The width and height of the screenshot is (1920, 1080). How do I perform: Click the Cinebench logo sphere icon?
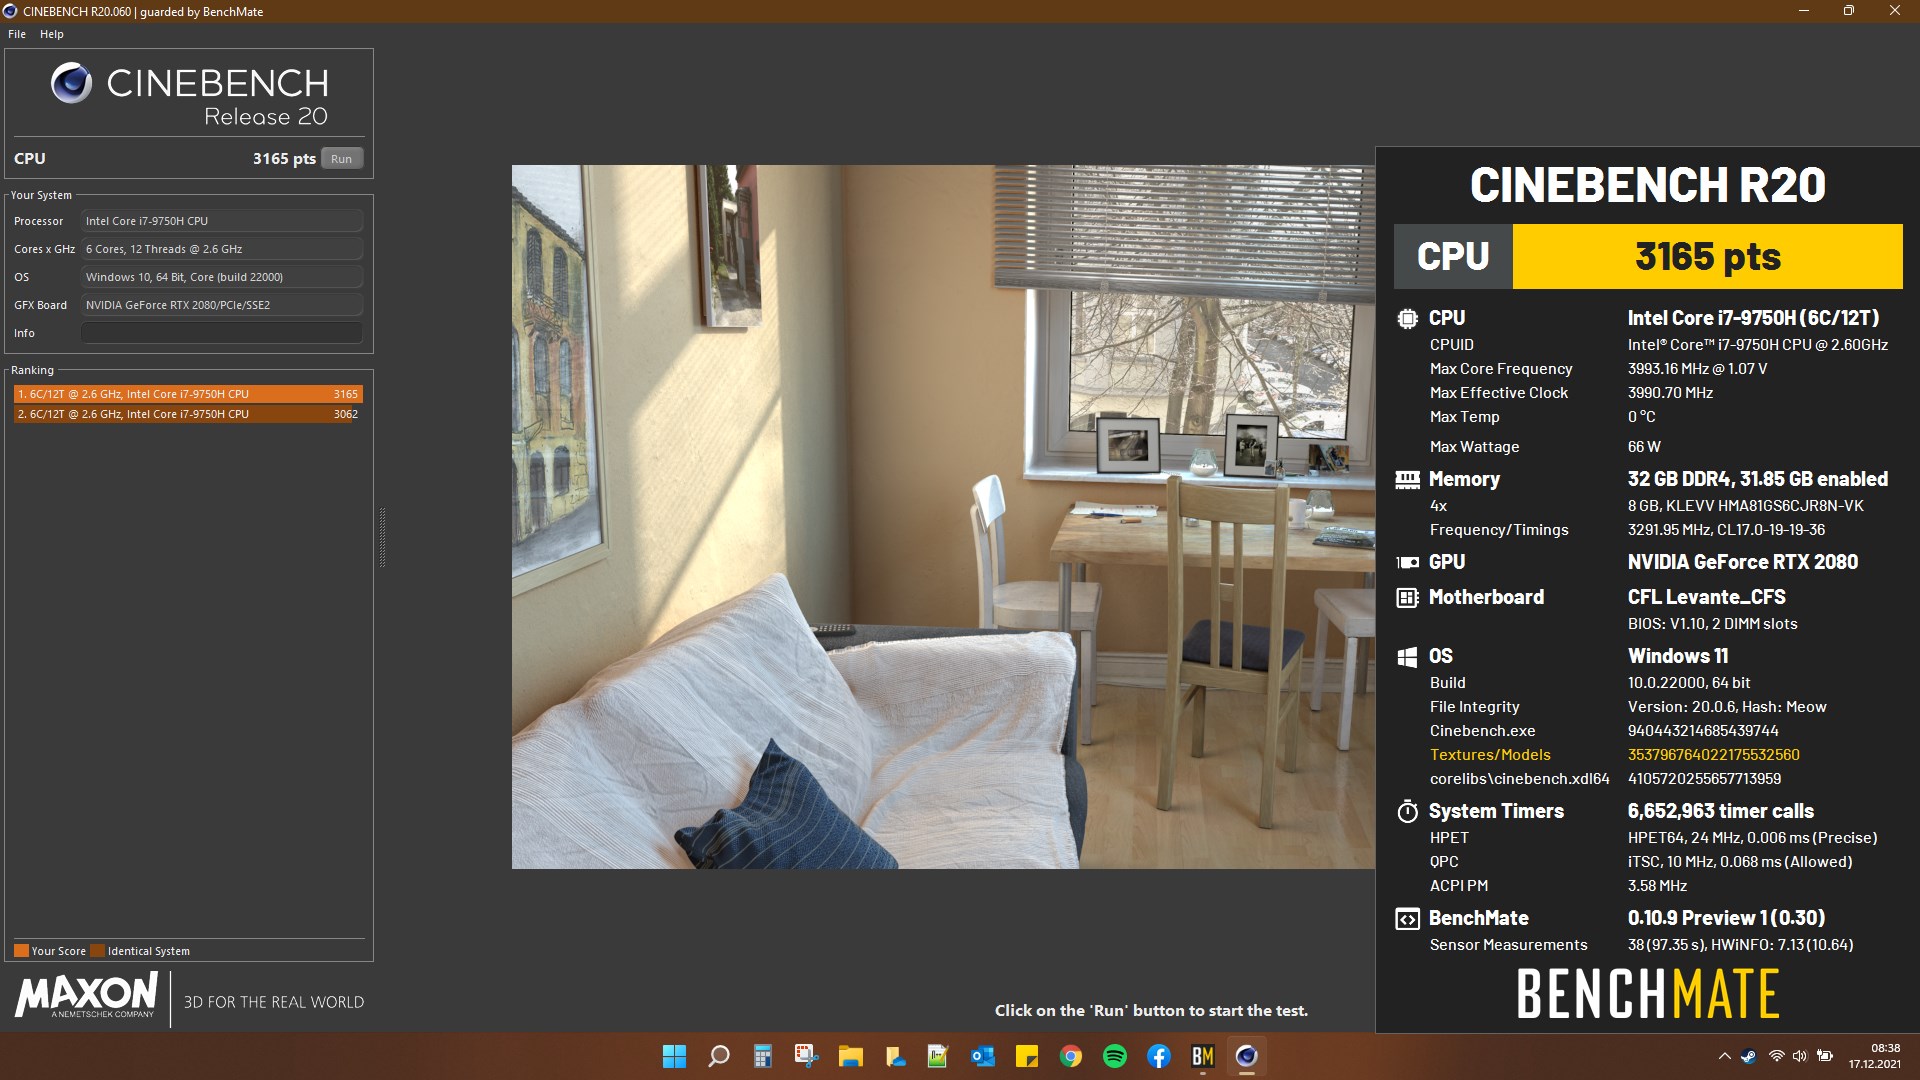71,83
